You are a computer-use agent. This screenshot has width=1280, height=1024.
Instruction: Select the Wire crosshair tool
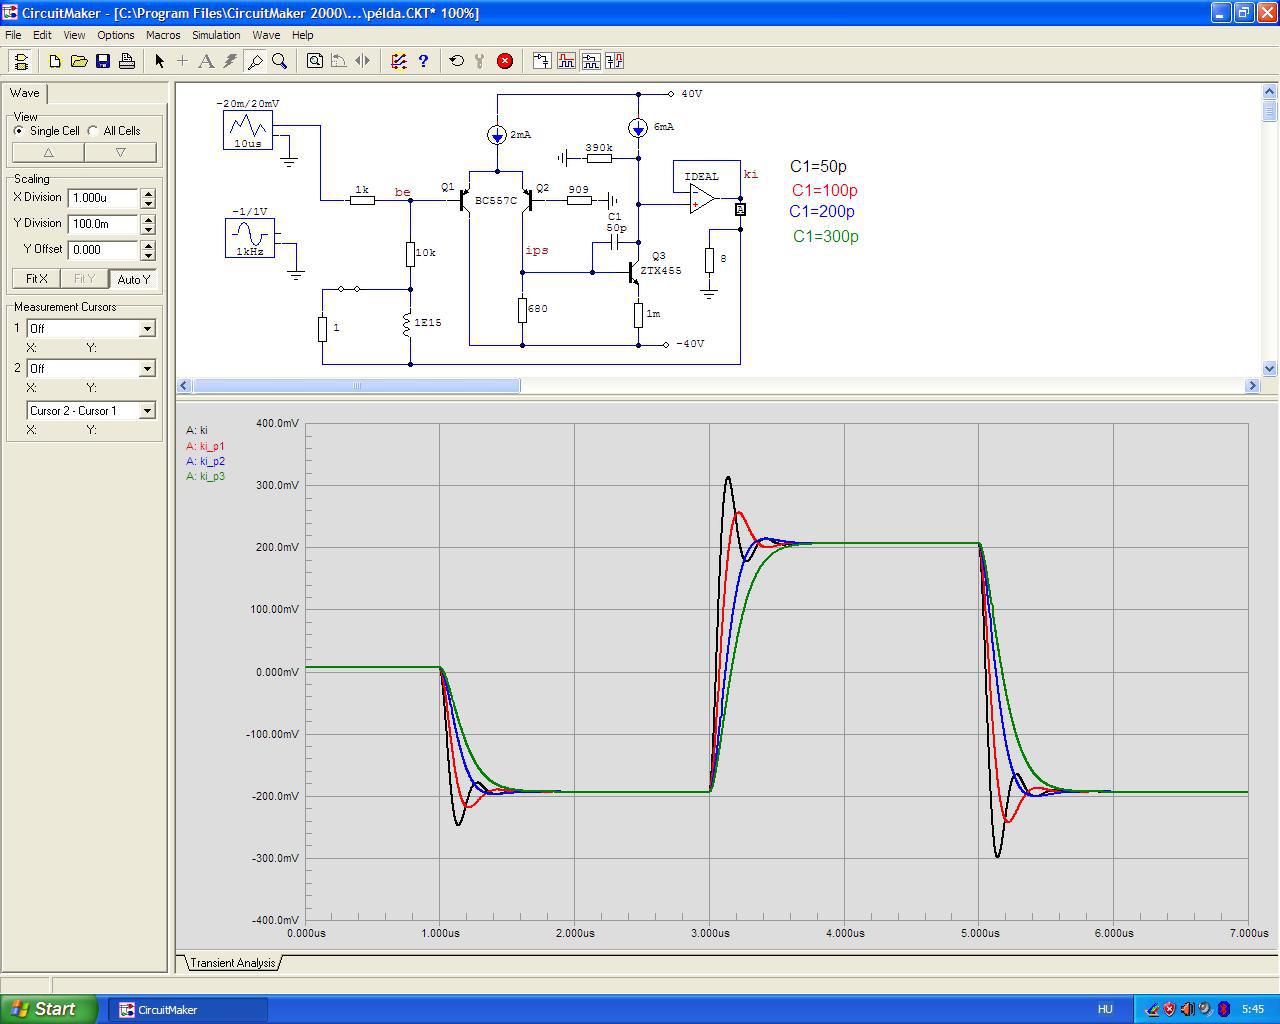(183, 61)
